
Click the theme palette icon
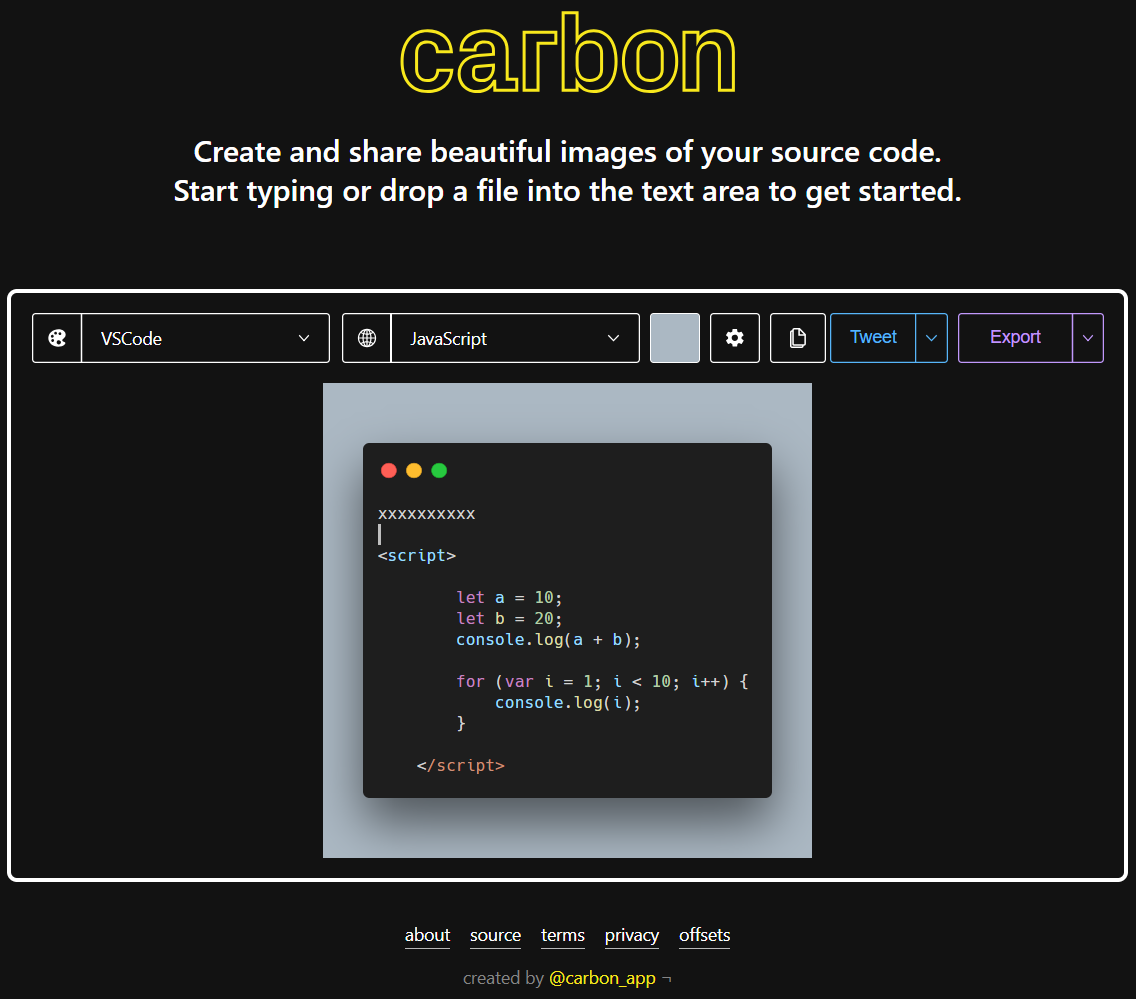(57, 338)
